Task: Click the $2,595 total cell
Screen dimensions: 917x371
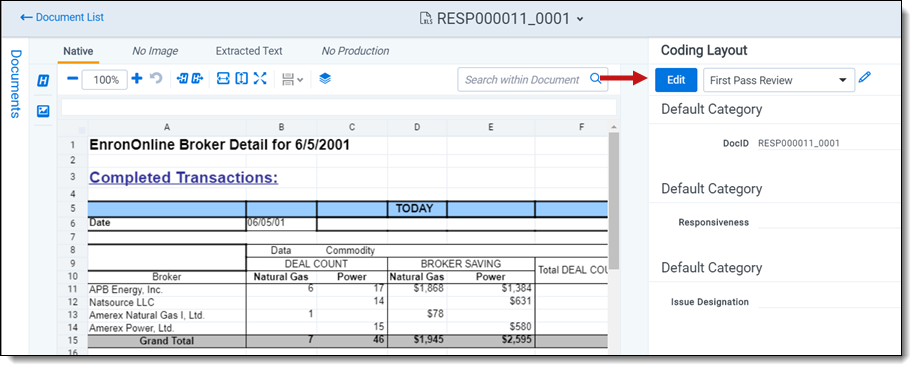Action: pos(491,341)
